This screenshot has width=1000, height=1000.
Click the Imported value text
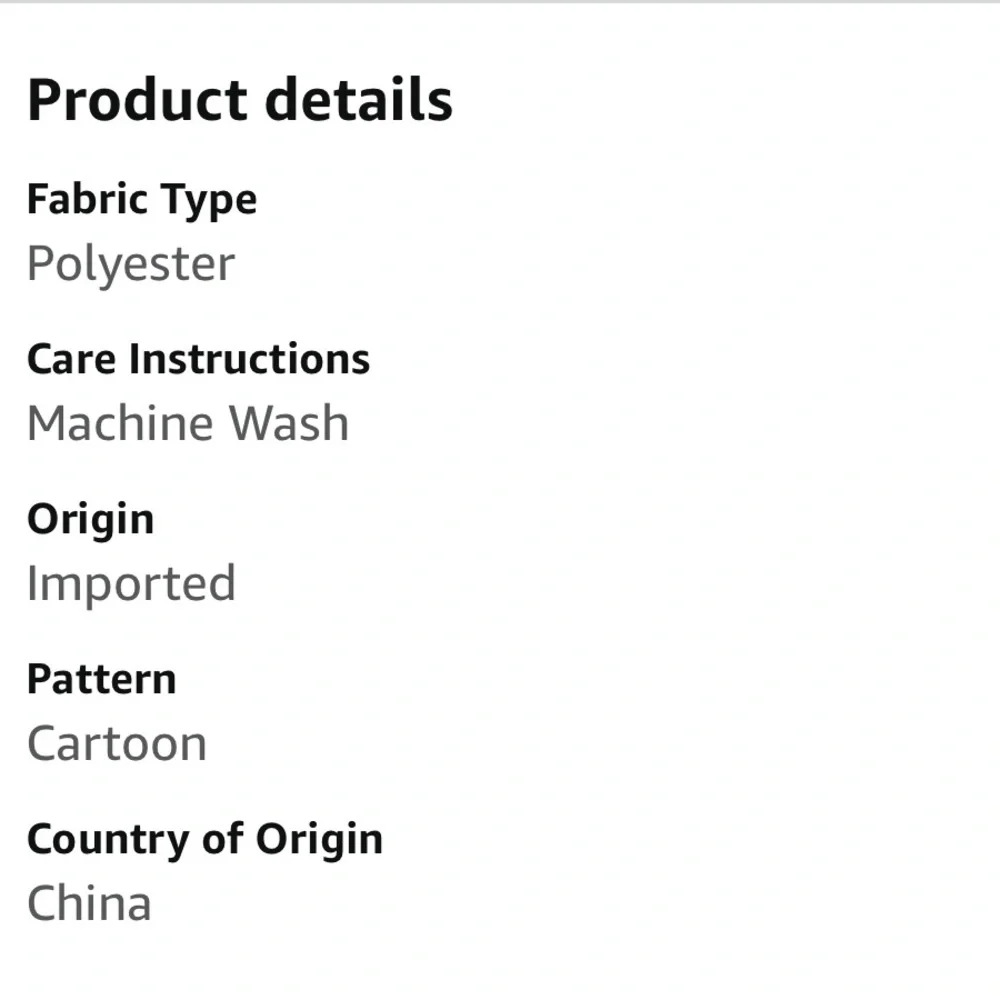pyautogui.click(x=131, y=584)
